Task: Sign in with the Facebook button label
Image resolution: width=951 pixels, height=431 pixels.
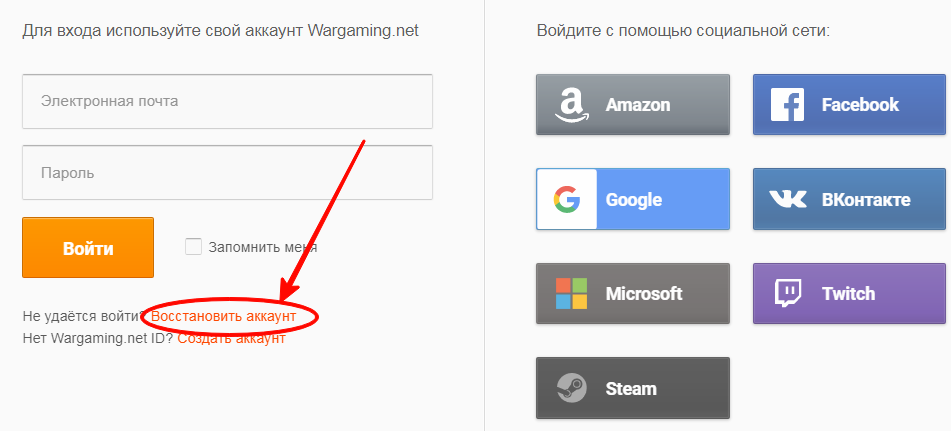Action: click(x=860, y=104)
